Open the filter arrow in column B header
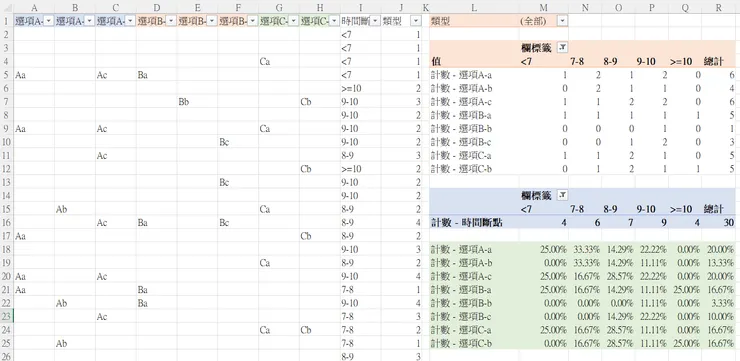The width and height of the screenshot is (740, 361). point(89,21)
